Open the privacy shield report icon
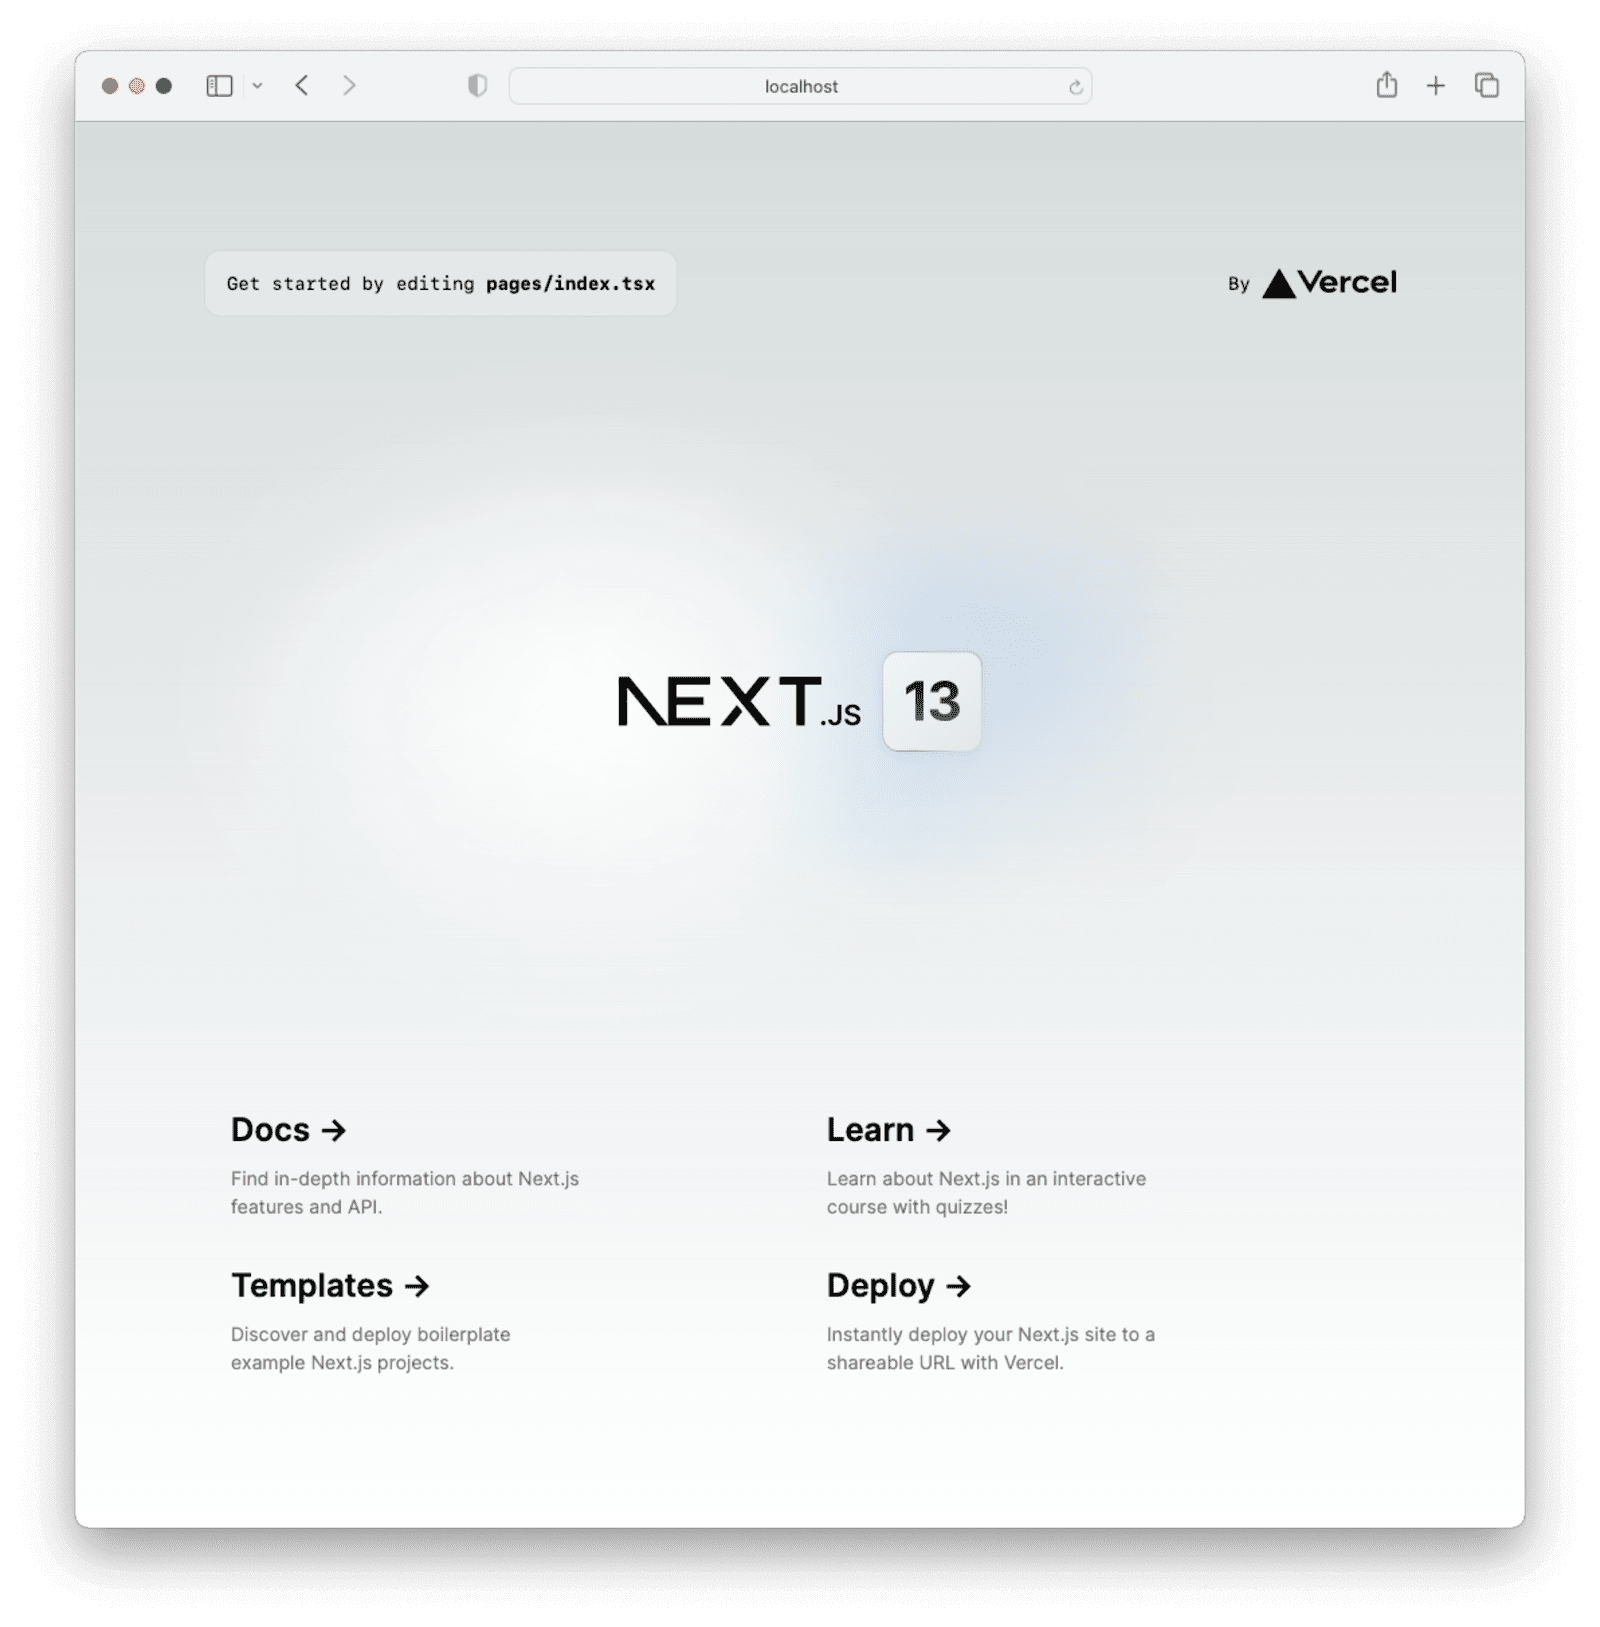Viewport: 1600px width, 1627px height. tap(478, 86)
